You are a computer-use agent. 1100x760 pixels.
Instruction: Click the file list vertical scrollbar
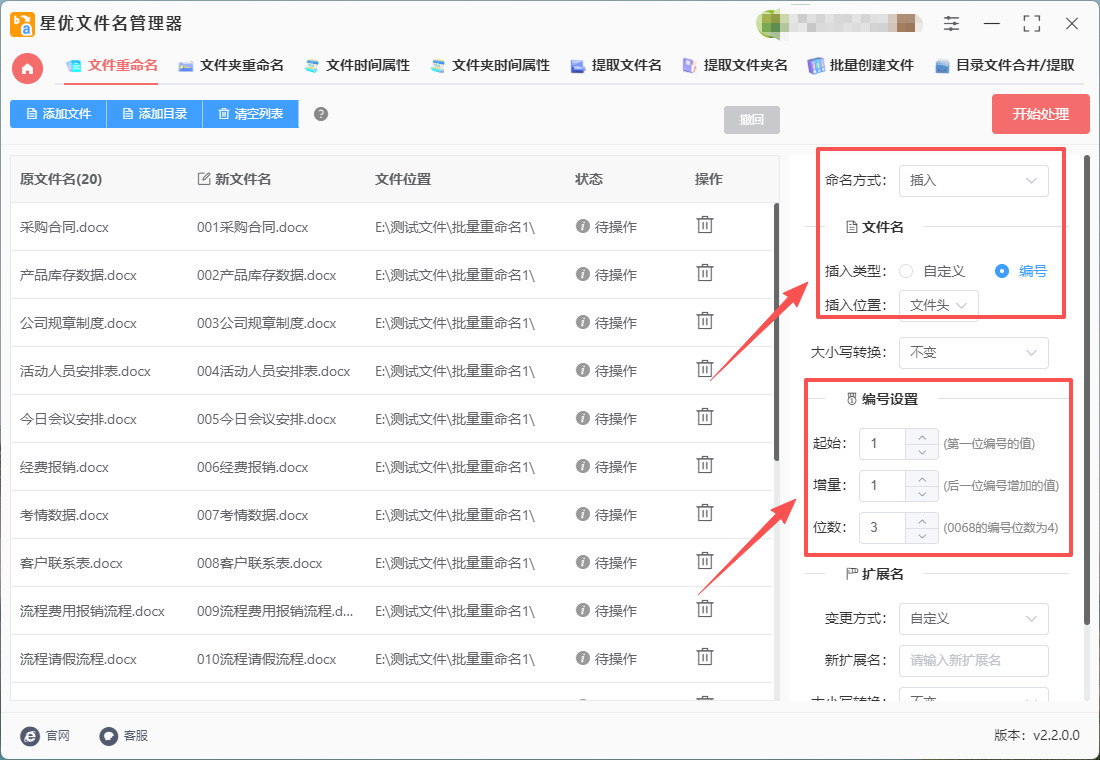[775, 330]
